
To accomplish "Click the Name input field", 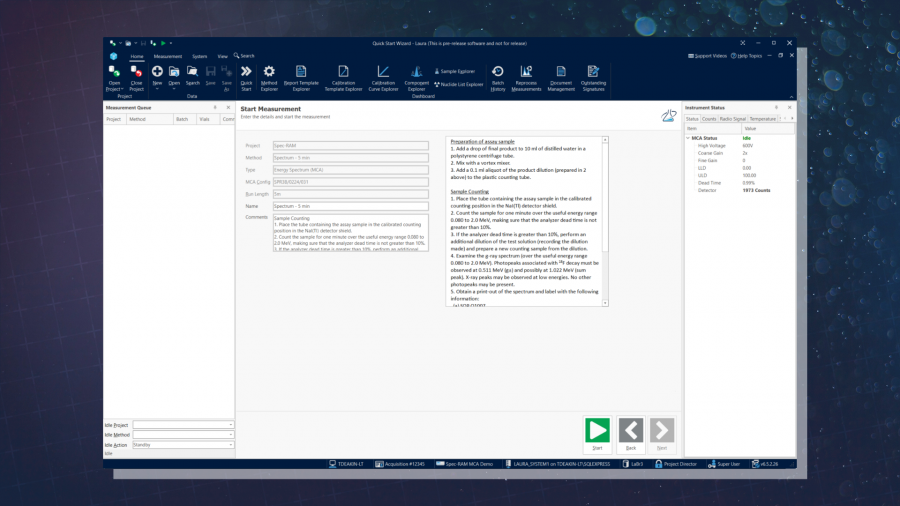I will tap(350, 206).
